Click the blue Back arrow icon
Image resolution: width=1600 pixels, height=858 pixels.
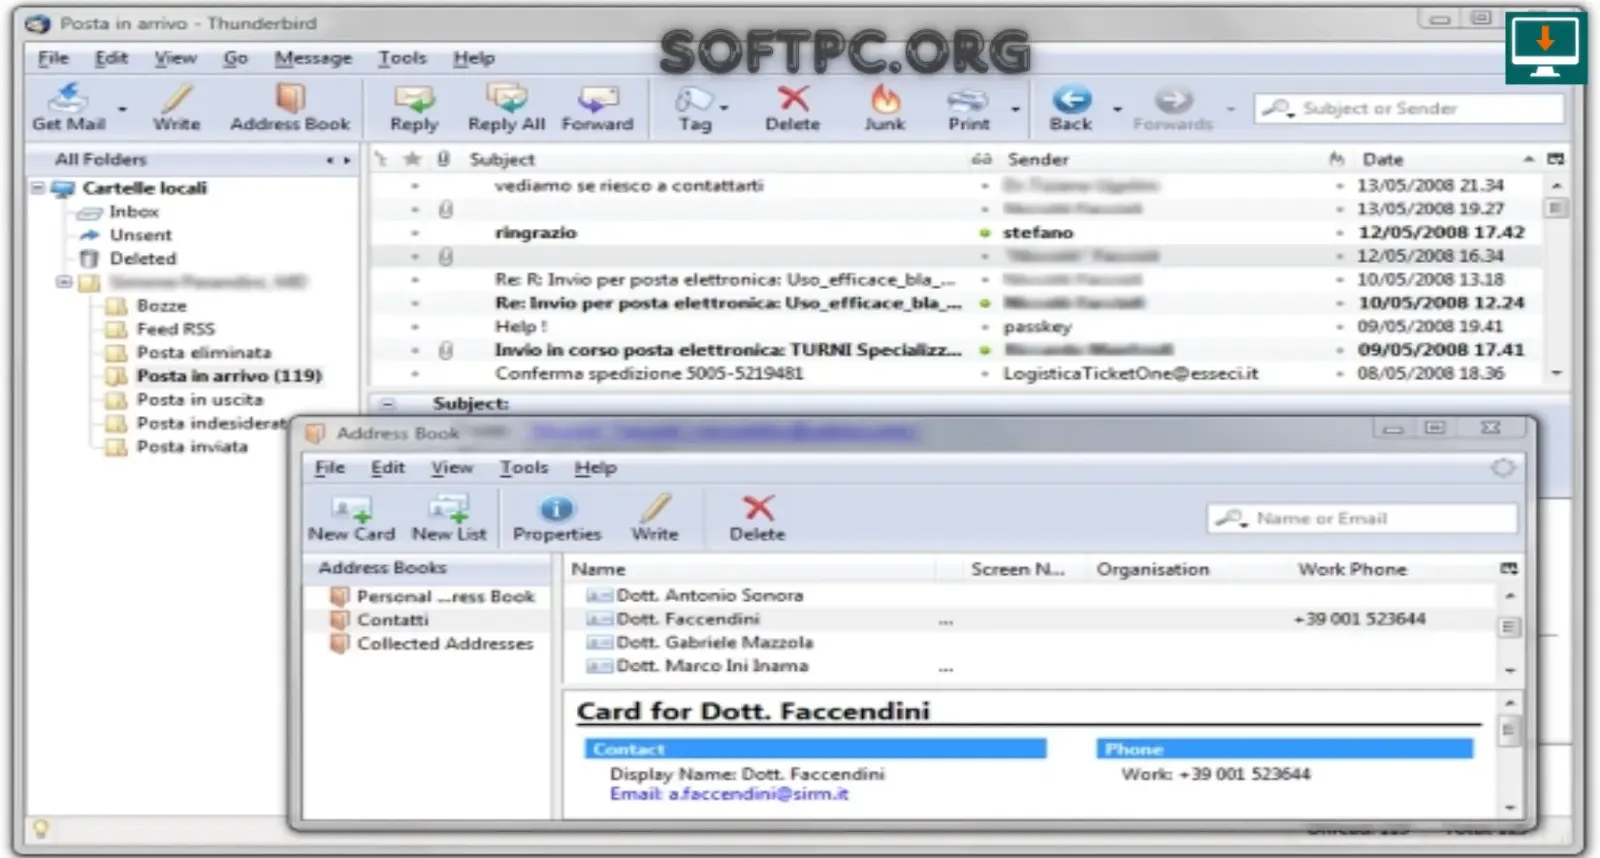(x=1071, y=99)
